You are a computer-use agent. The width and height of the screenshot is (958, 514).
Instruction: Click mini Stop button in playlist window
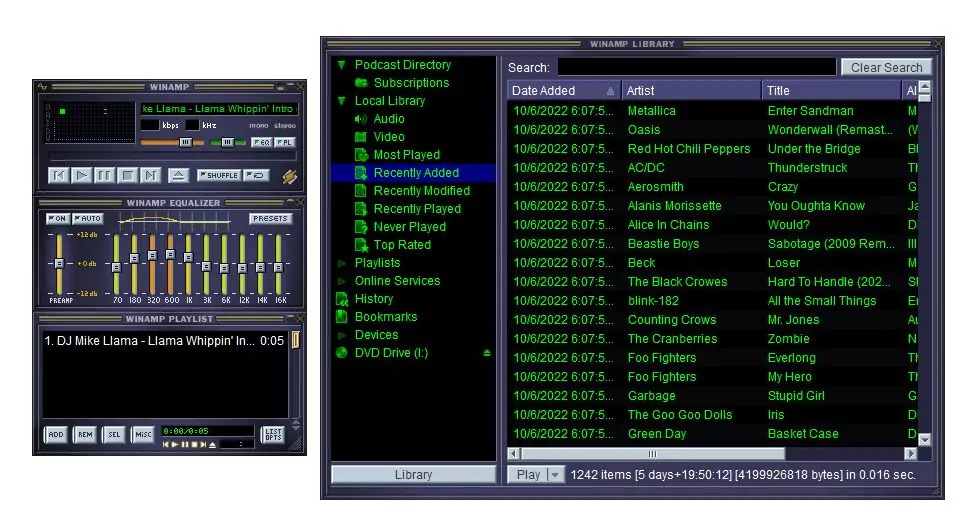coord(194,444)
